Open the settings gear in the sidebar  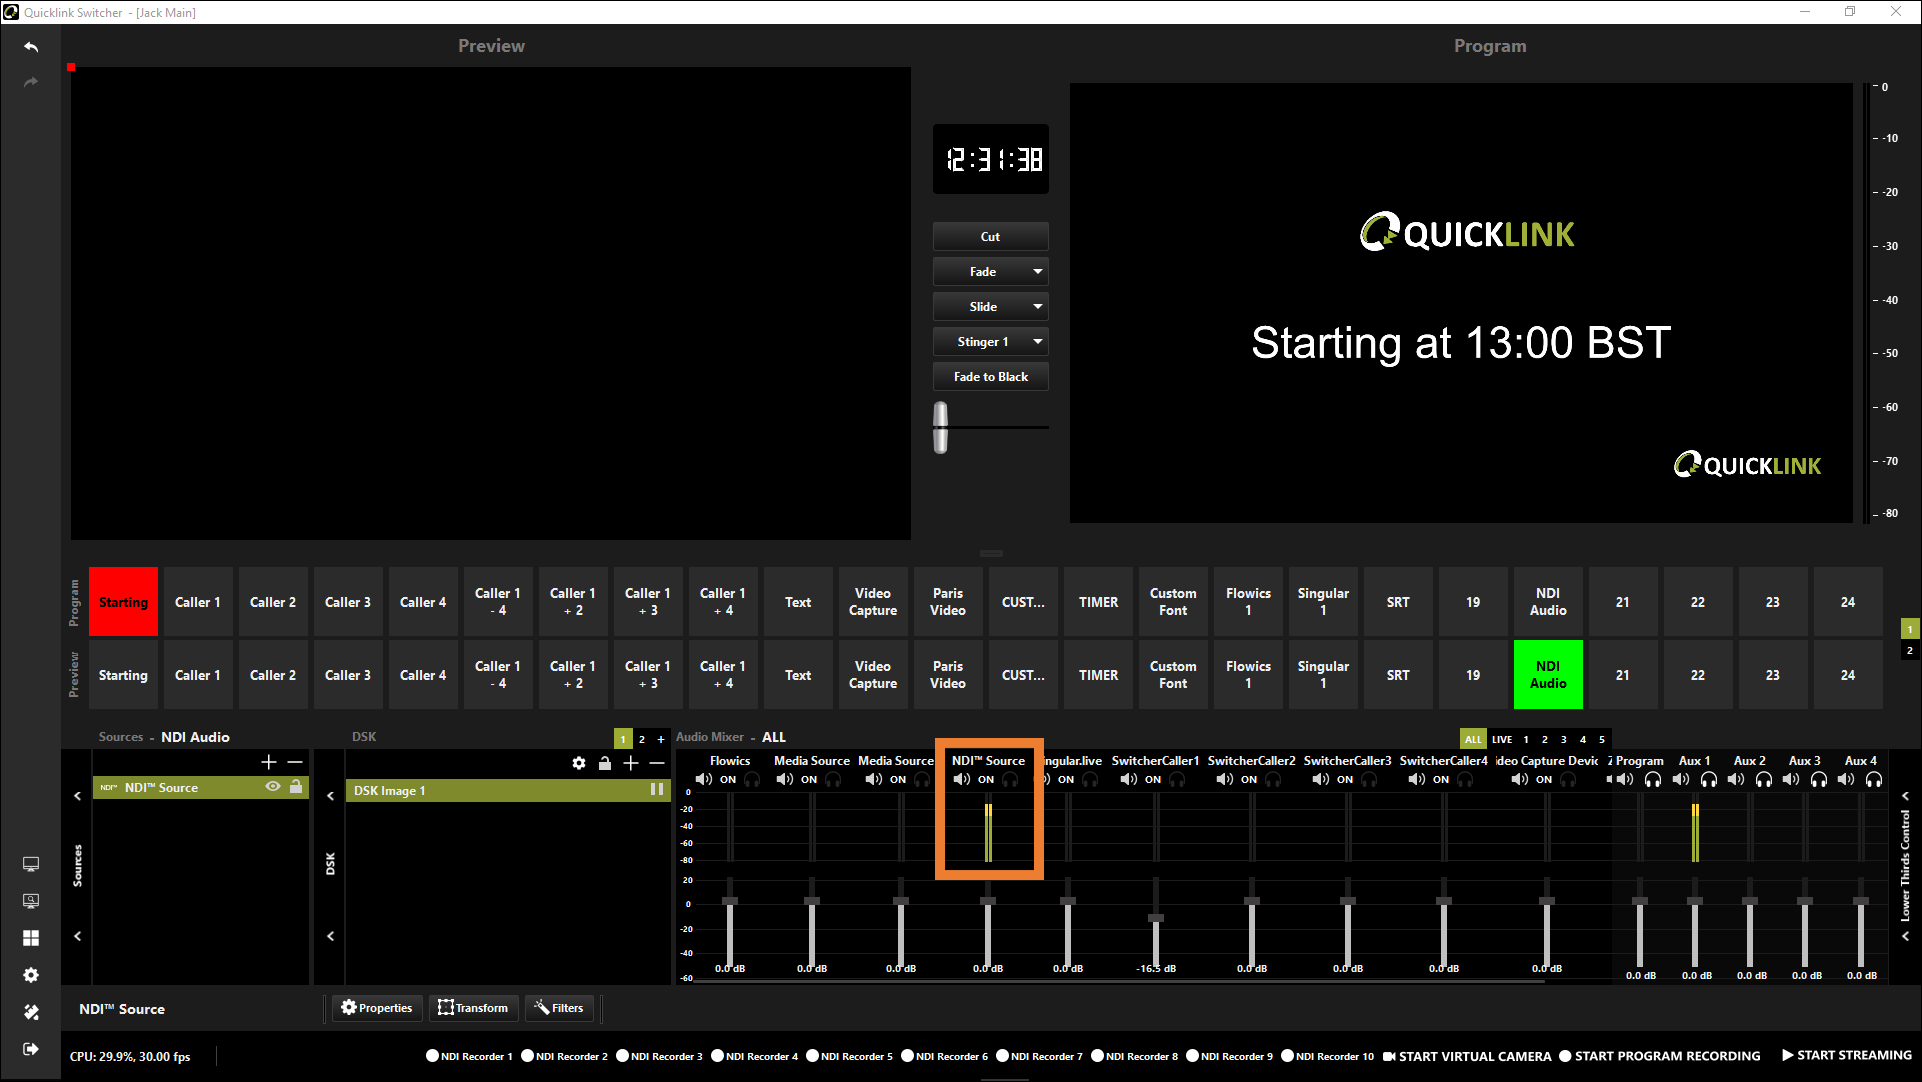(31, 975)
